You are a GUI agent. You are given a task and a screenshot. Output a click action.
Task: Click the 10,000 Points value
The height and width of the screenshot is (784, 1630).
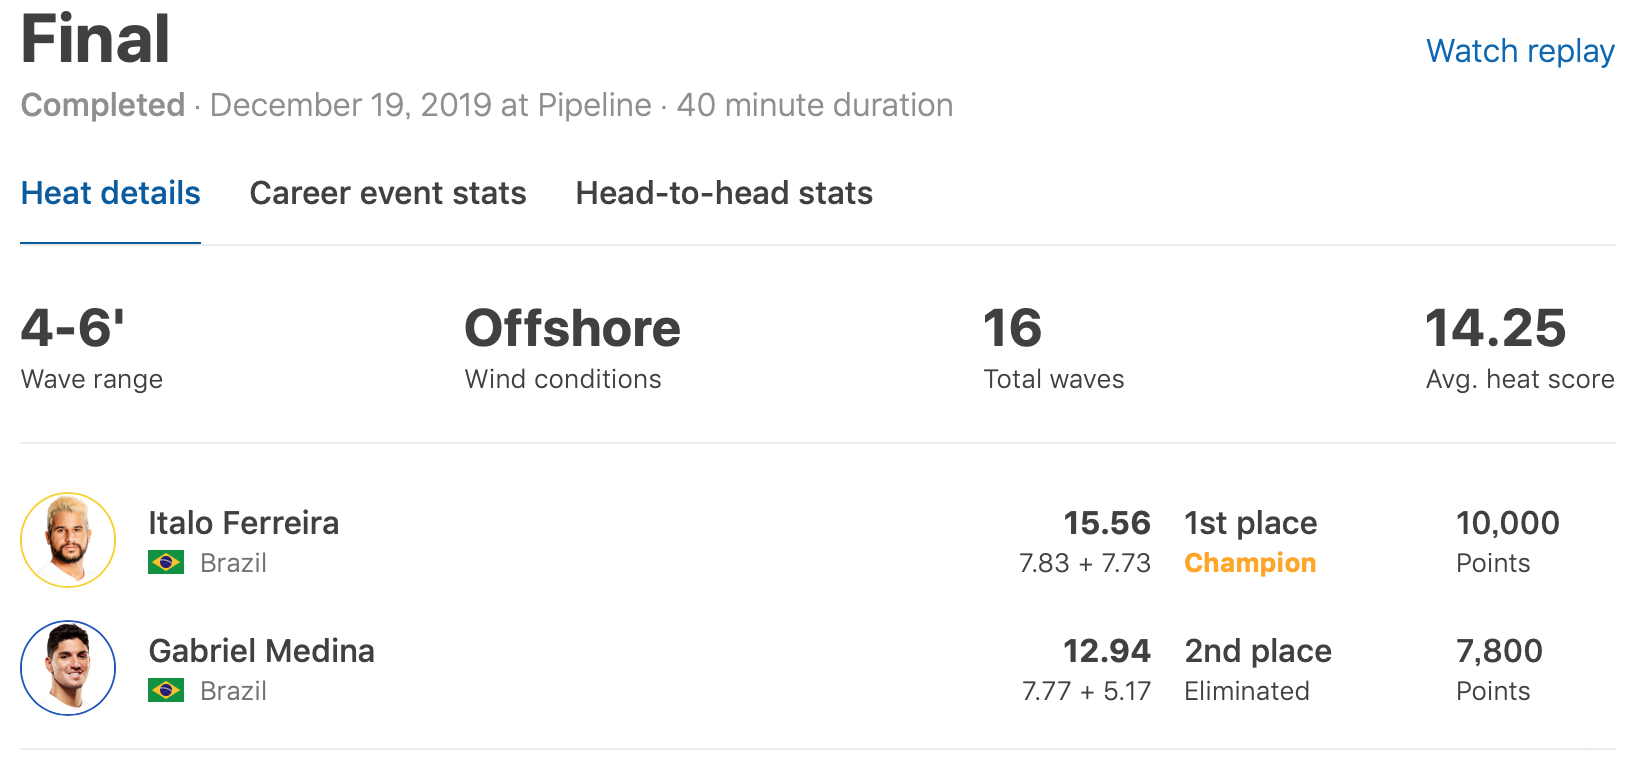tap(1507, 523)
